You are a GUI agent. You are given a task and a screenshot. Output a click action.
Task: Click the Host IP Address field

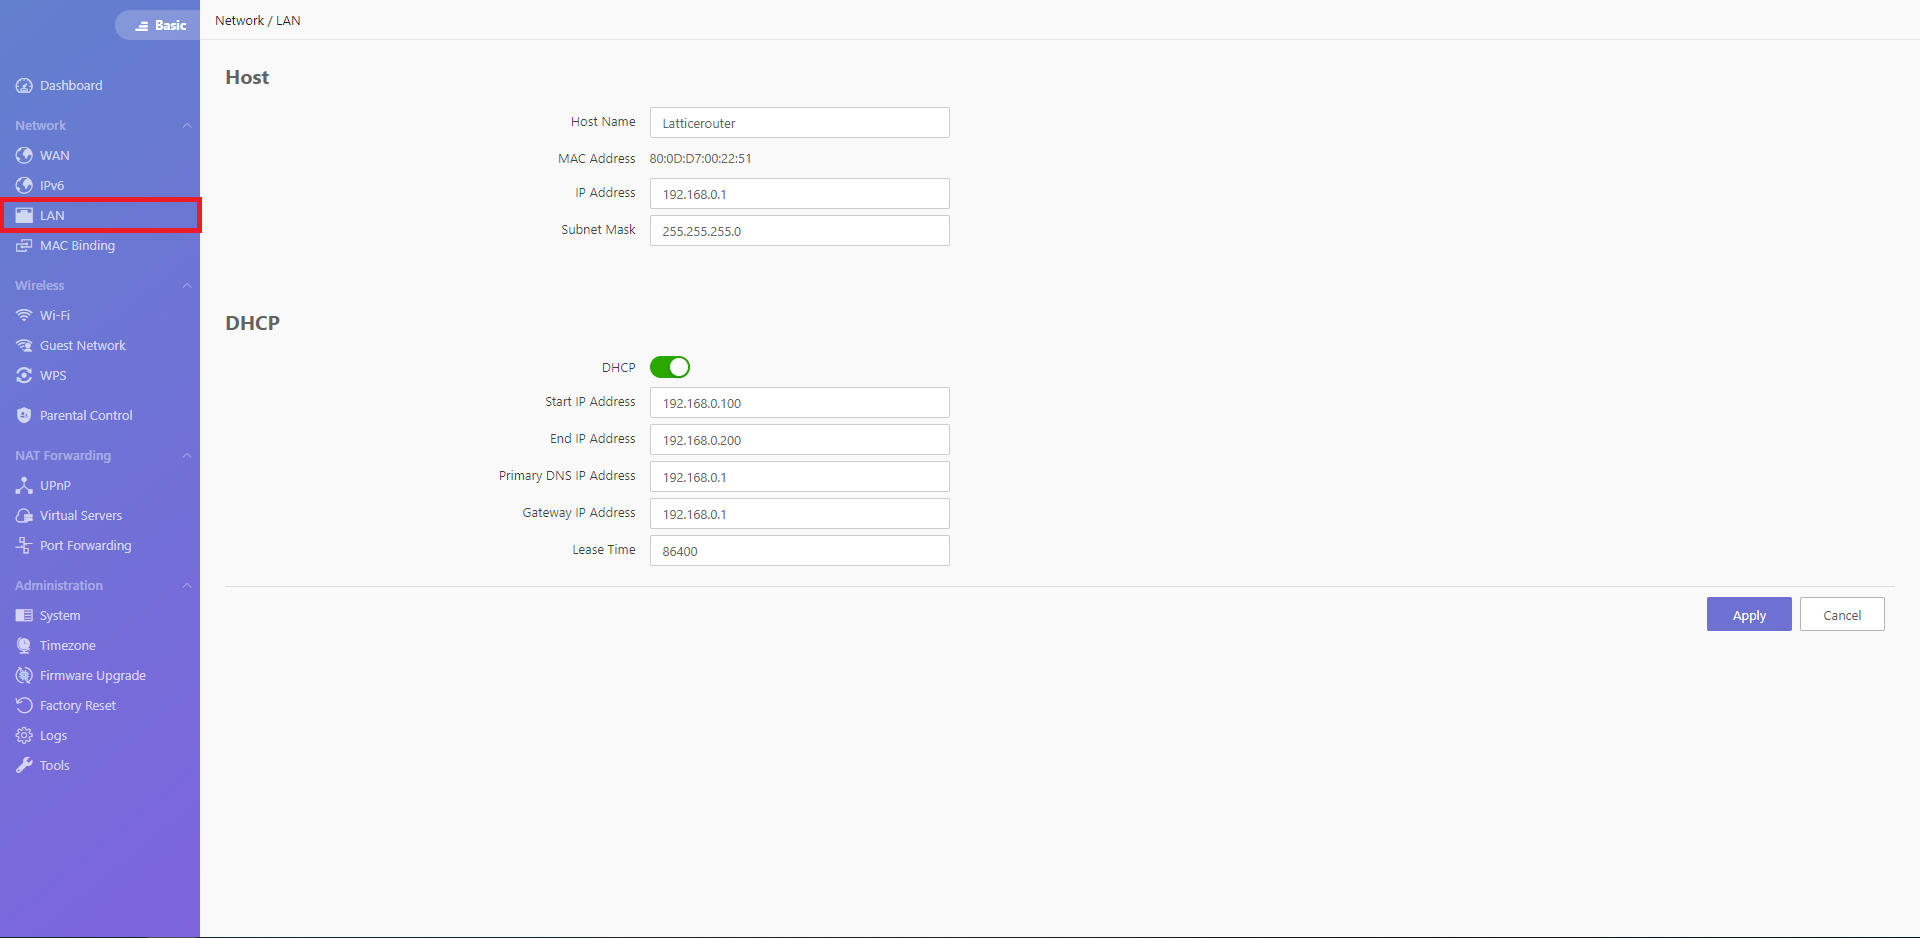800,194
